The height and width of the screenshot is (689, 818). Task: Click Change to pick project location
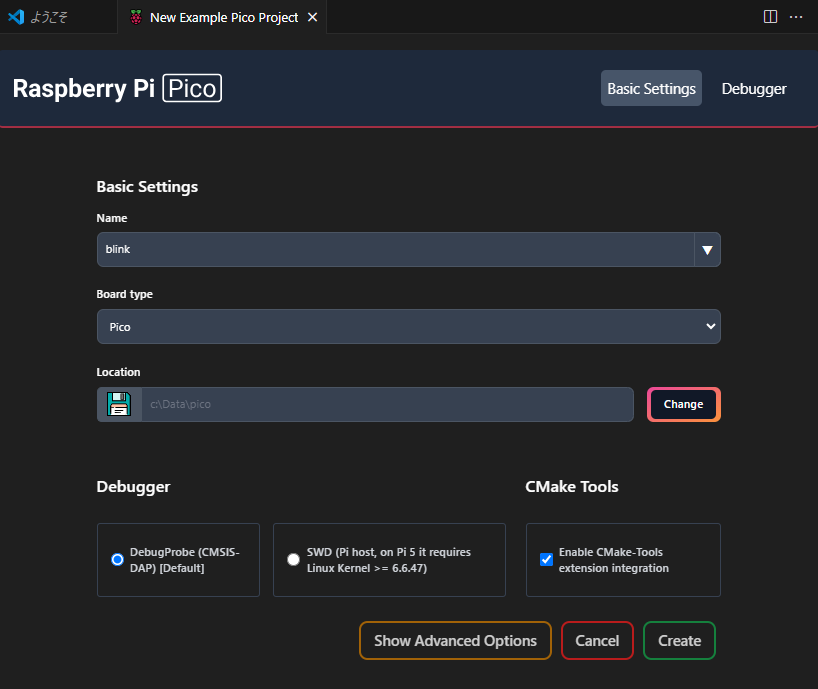683,404
